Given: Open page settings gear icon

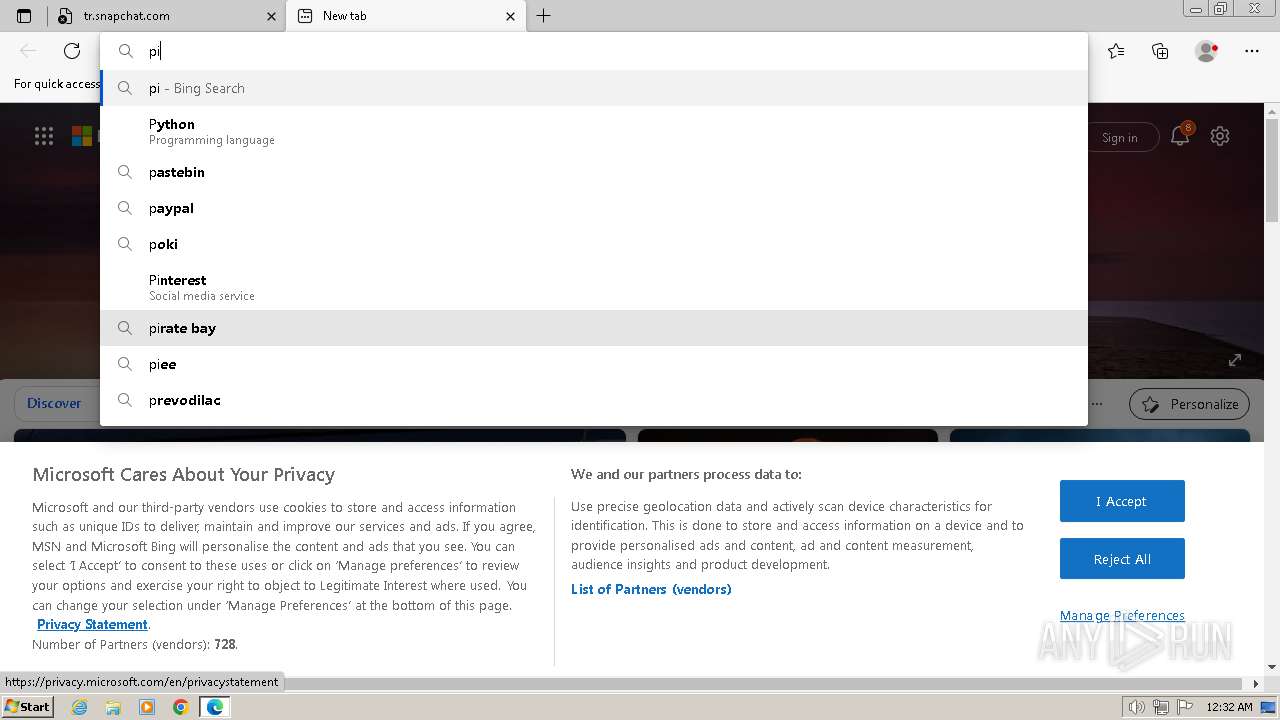Looking at the screenshot, I should coord(1220,136).
